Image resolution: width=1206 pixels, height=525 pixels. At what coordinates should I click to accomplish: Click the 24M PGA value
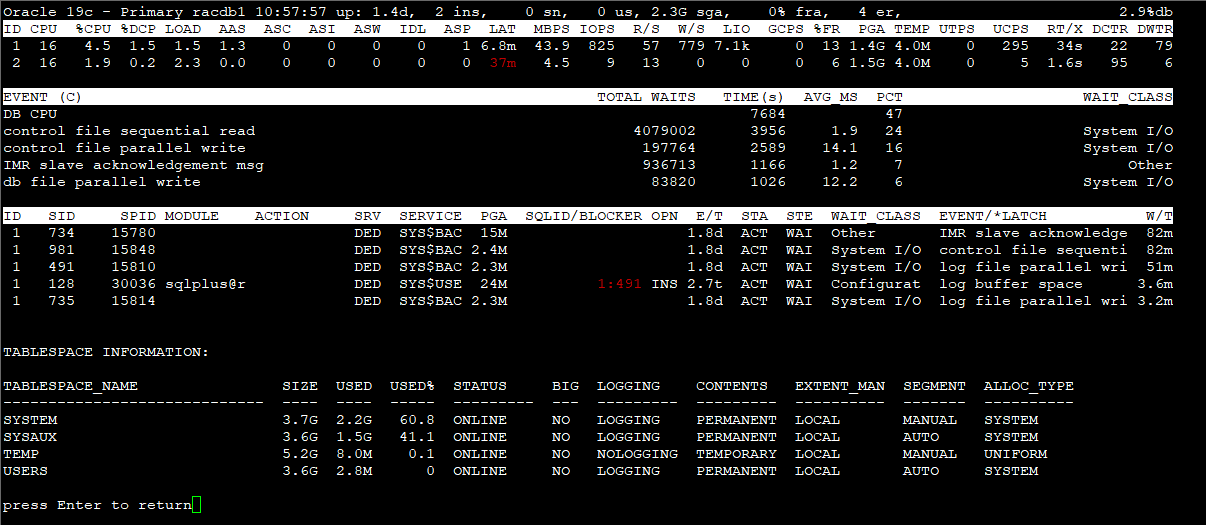[493, 284]
